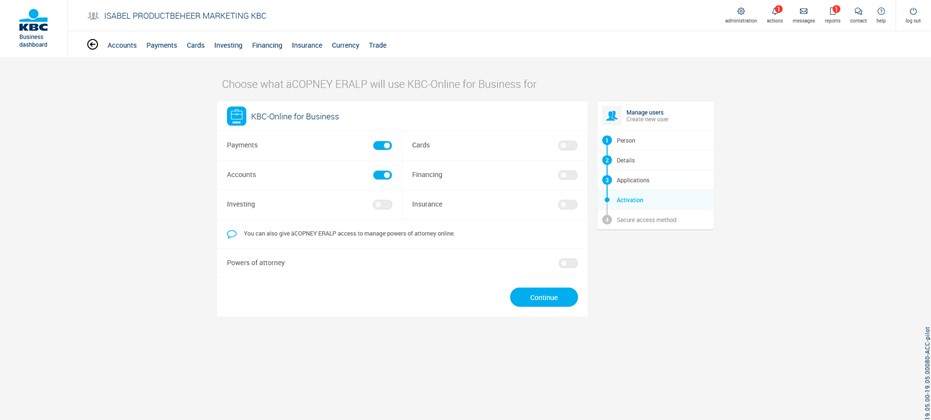Click the contact chat icon
This screenshot has height=420, width=931.
[x=858, y=11]
